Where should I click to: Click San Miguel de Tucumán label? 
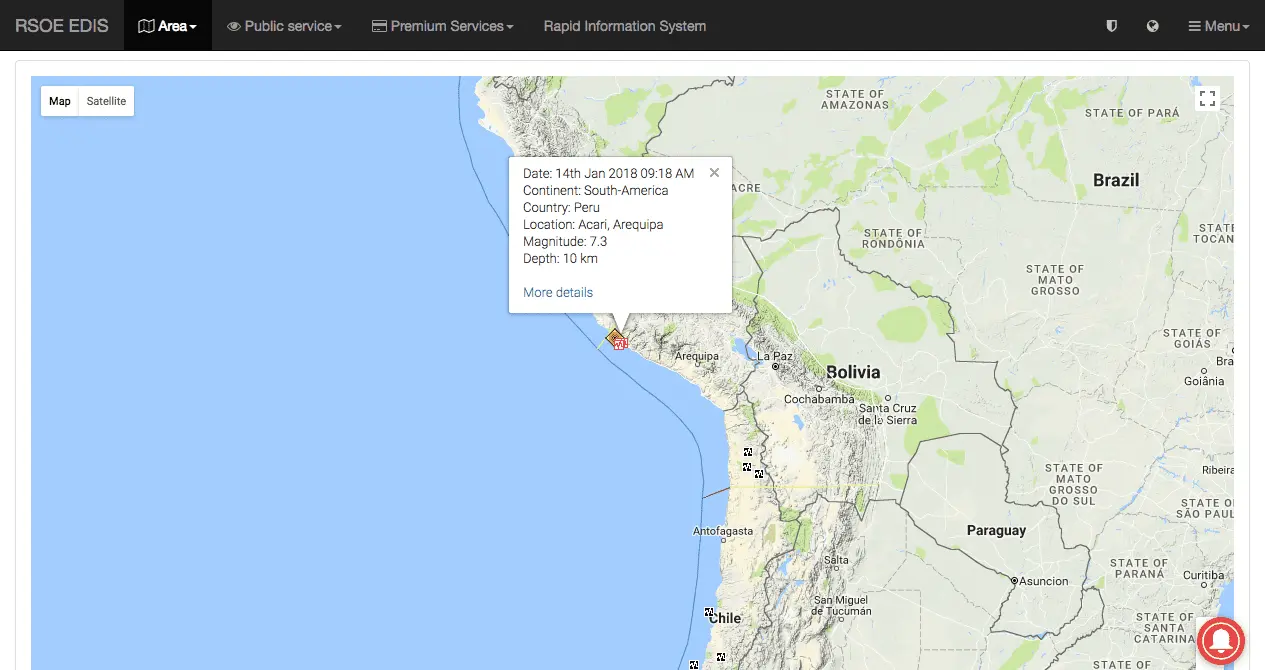tap(843, 606)
